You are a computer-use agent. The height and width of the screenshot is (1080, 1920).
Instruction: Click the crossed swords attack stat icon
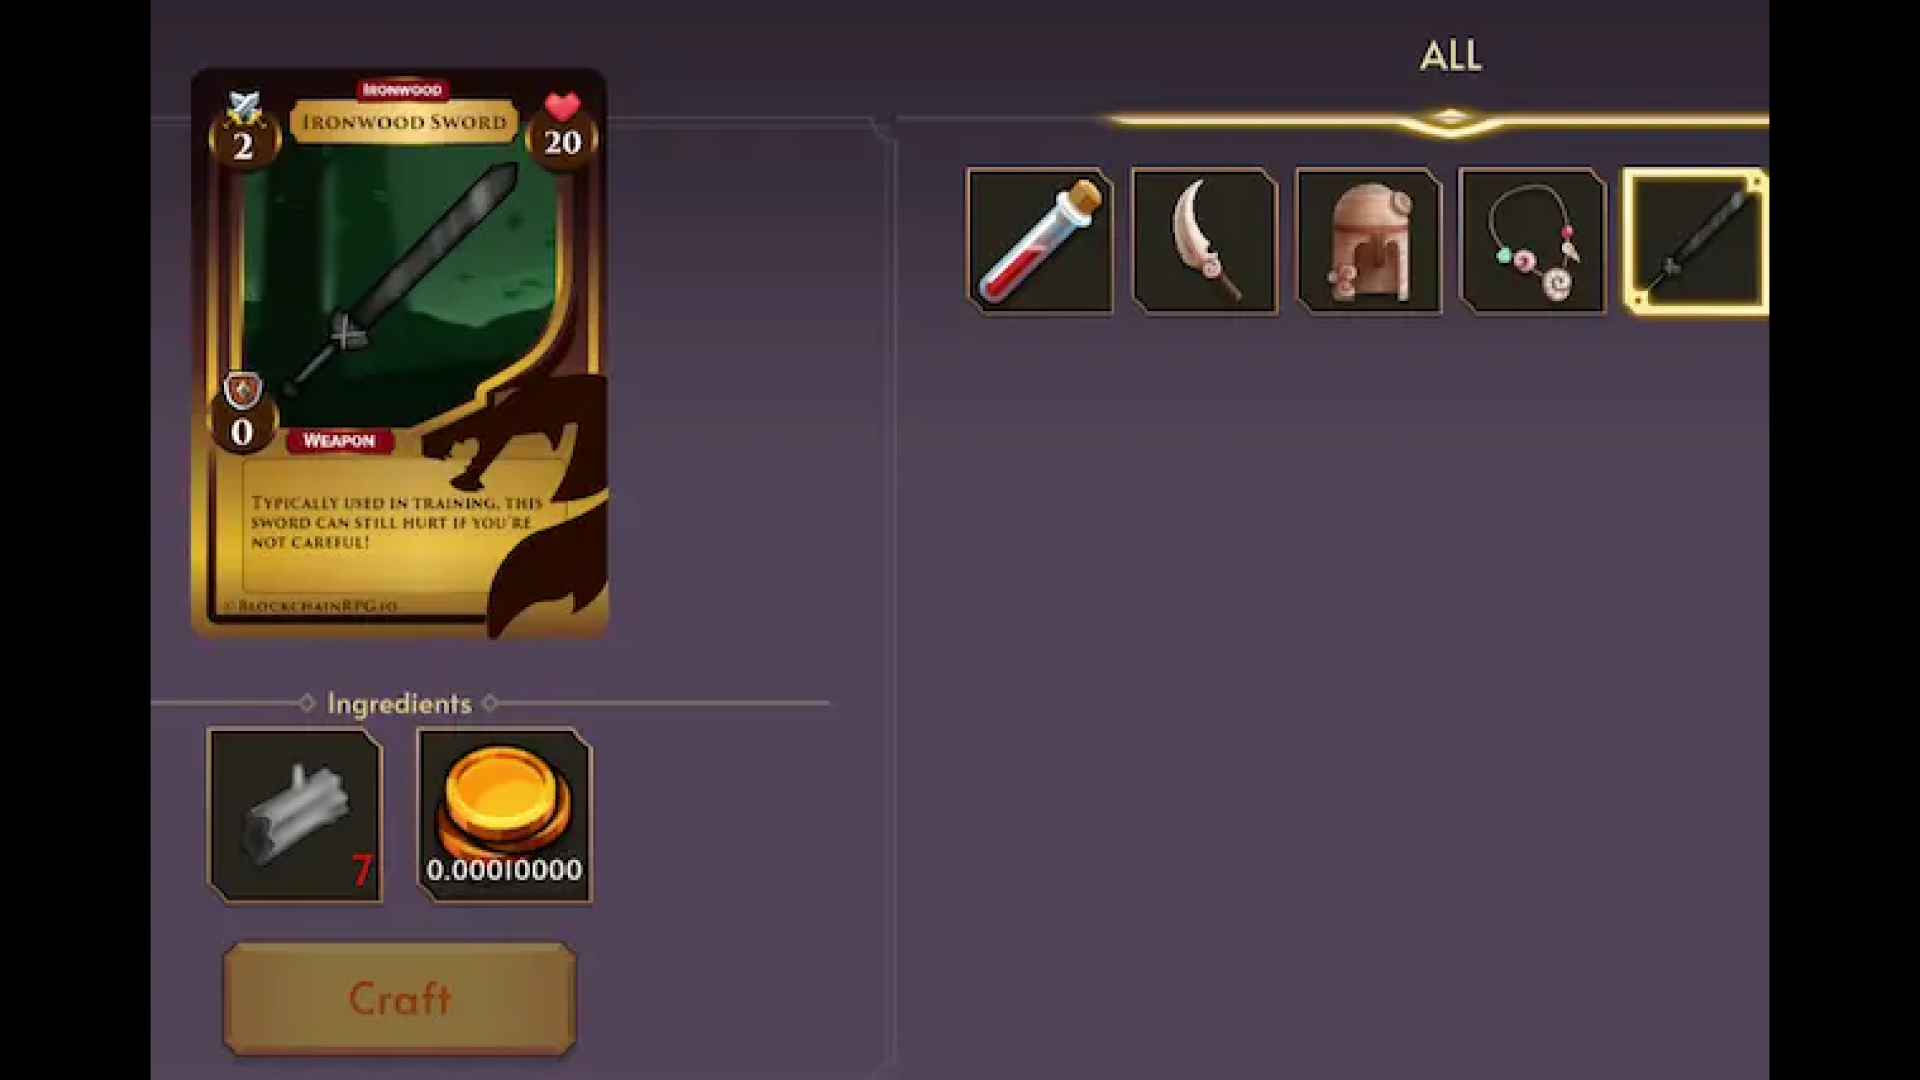[244, 106]
